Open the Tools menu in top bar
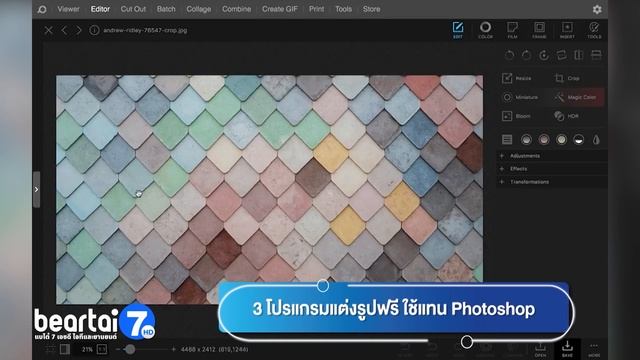Image resolution: width=640 pixels, height=360 pixels. click(343, 9)
